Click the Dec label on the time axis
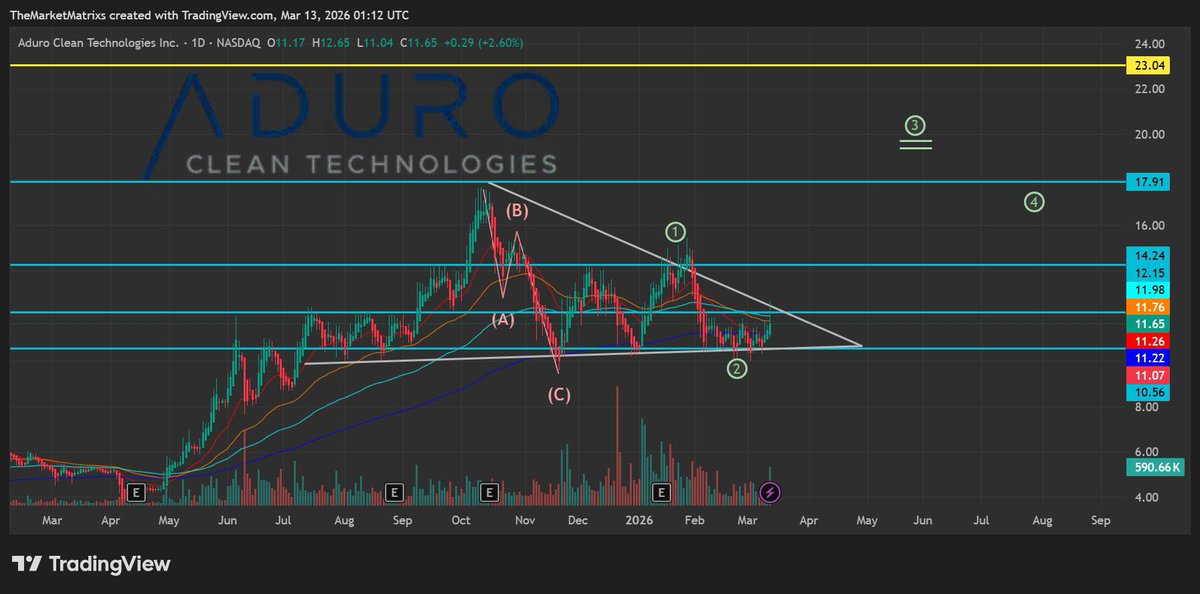 coord(579,521)
